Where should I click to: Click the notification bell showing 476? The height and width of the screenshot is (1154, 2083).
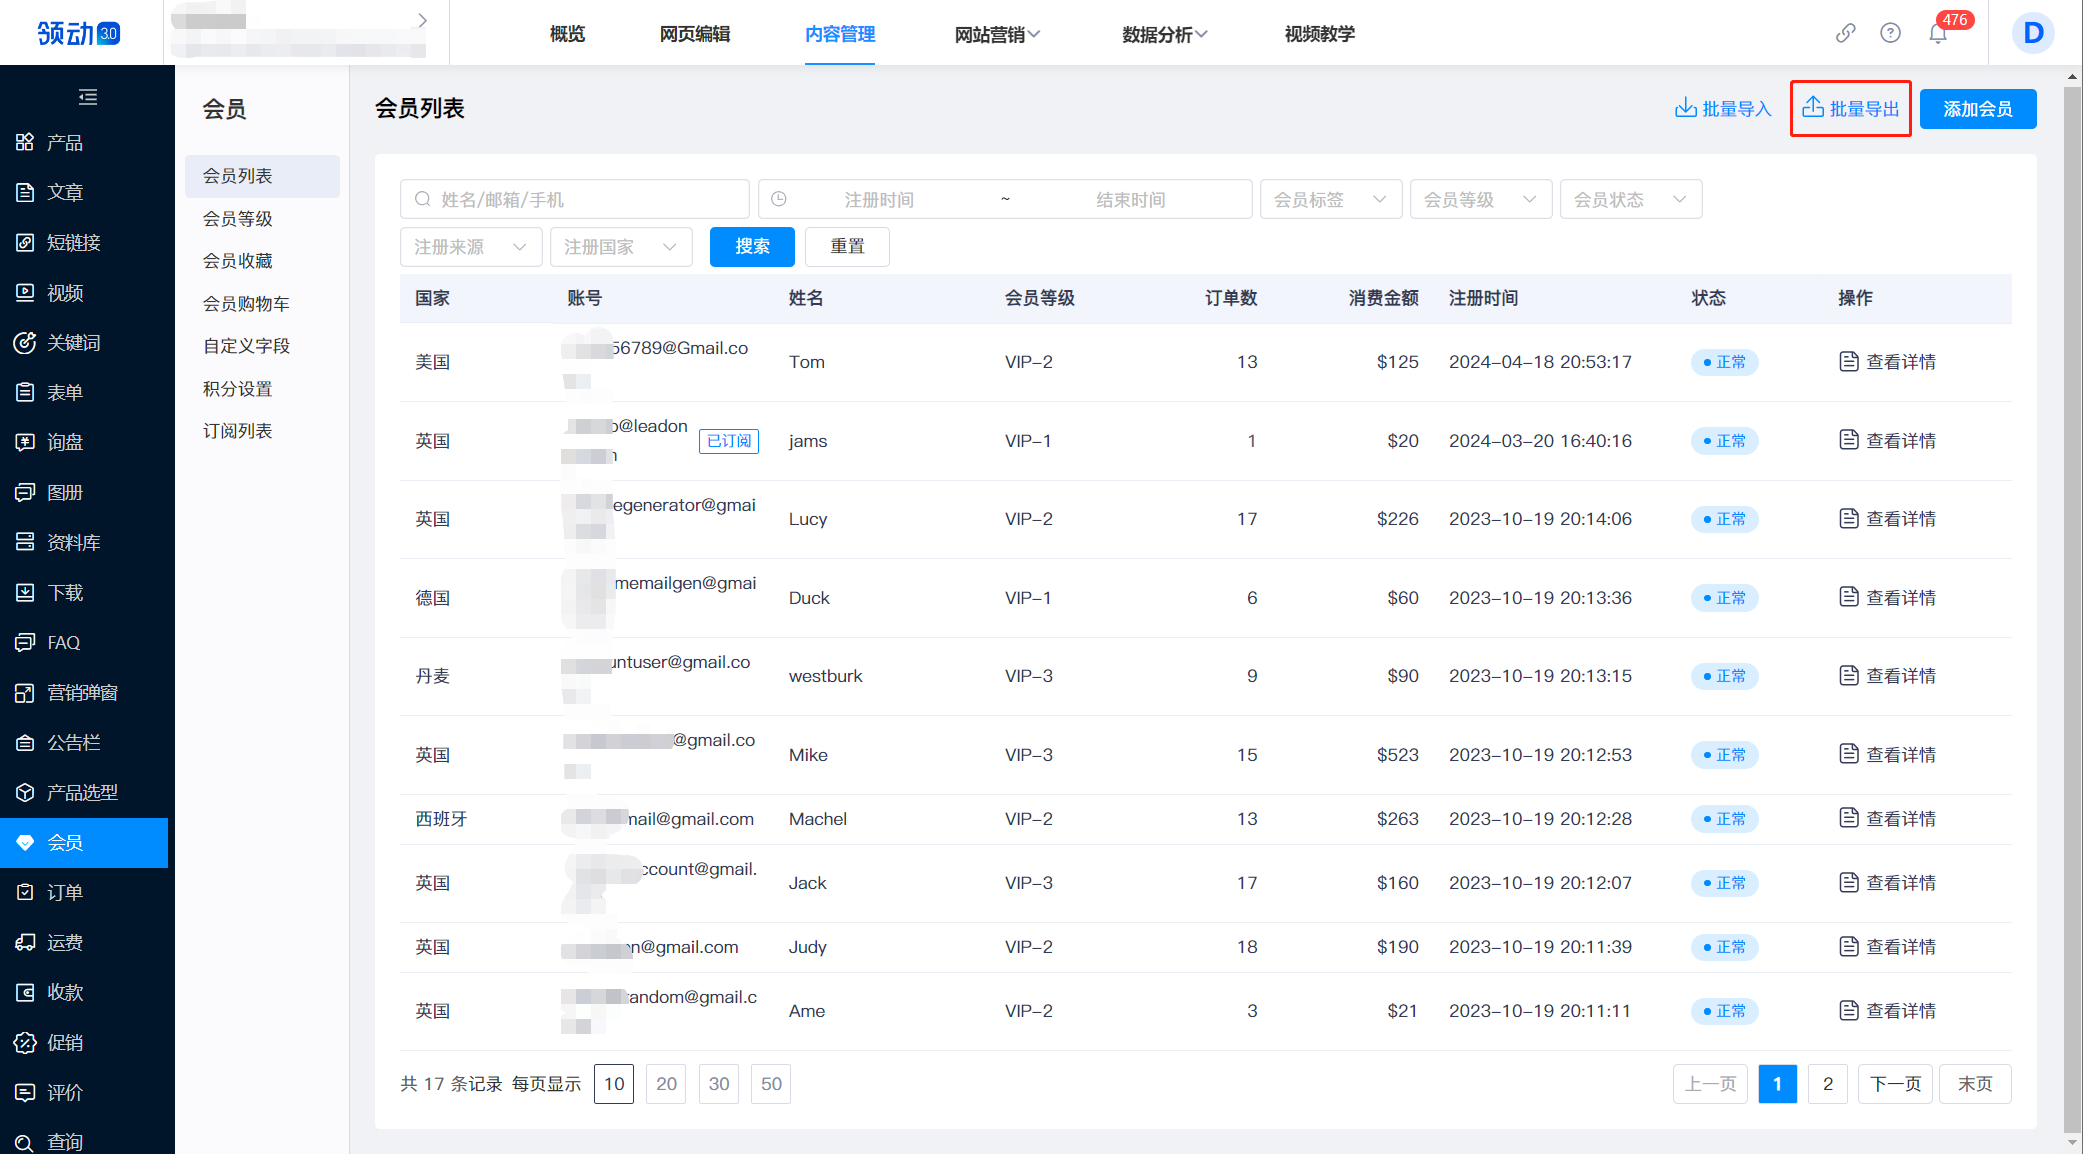(x=1937, y=32)
